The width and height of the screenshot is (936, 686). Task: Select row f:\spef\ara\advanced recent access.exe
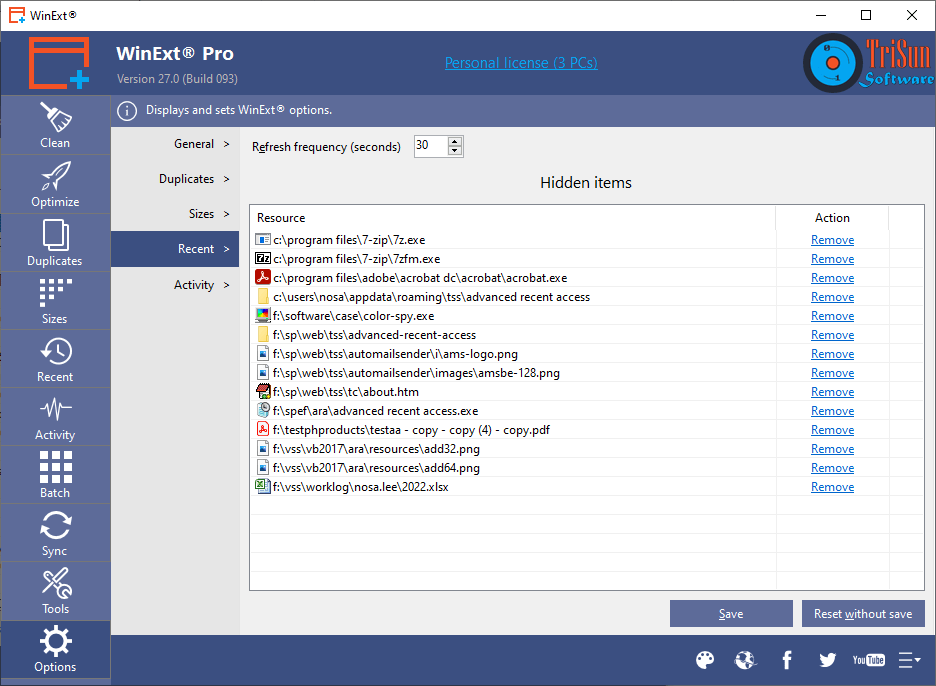point(587,411)
